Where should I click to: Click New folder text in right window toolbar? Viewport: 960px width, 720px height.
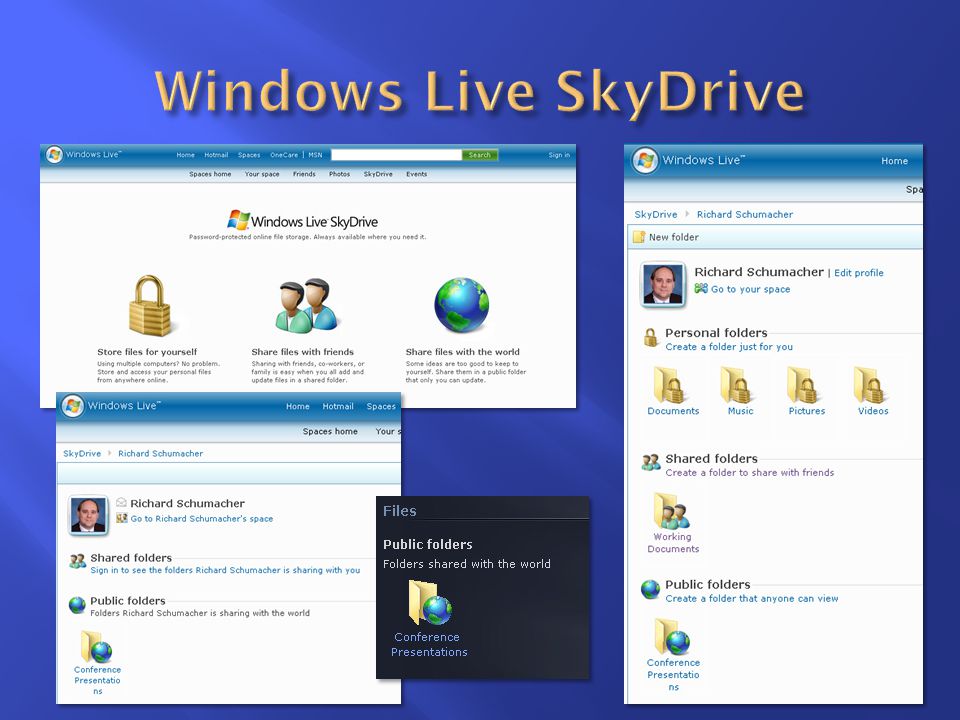coord(673,237)
